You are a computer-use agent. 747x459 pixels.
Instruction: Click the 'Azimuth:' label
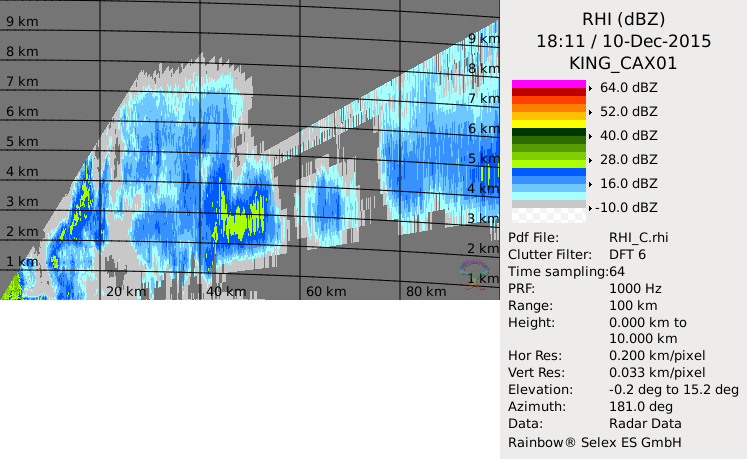click(537, 407)
